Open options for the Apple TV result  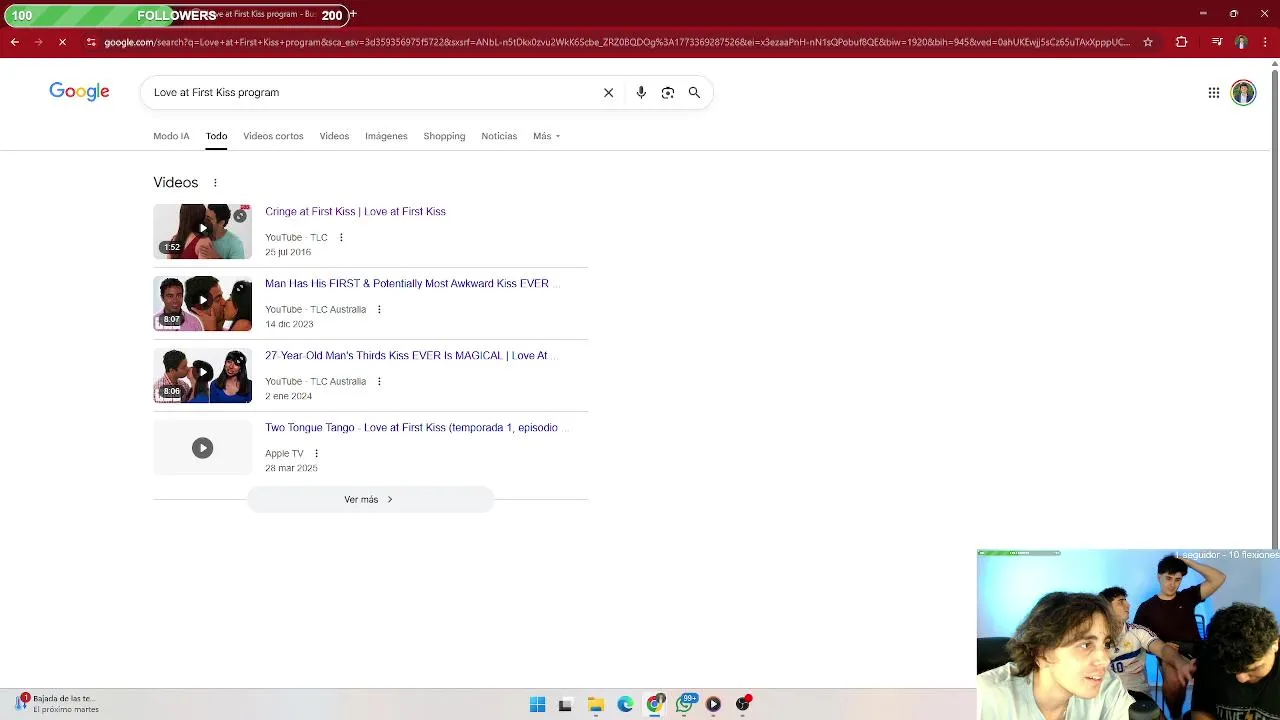pos(316,454)
